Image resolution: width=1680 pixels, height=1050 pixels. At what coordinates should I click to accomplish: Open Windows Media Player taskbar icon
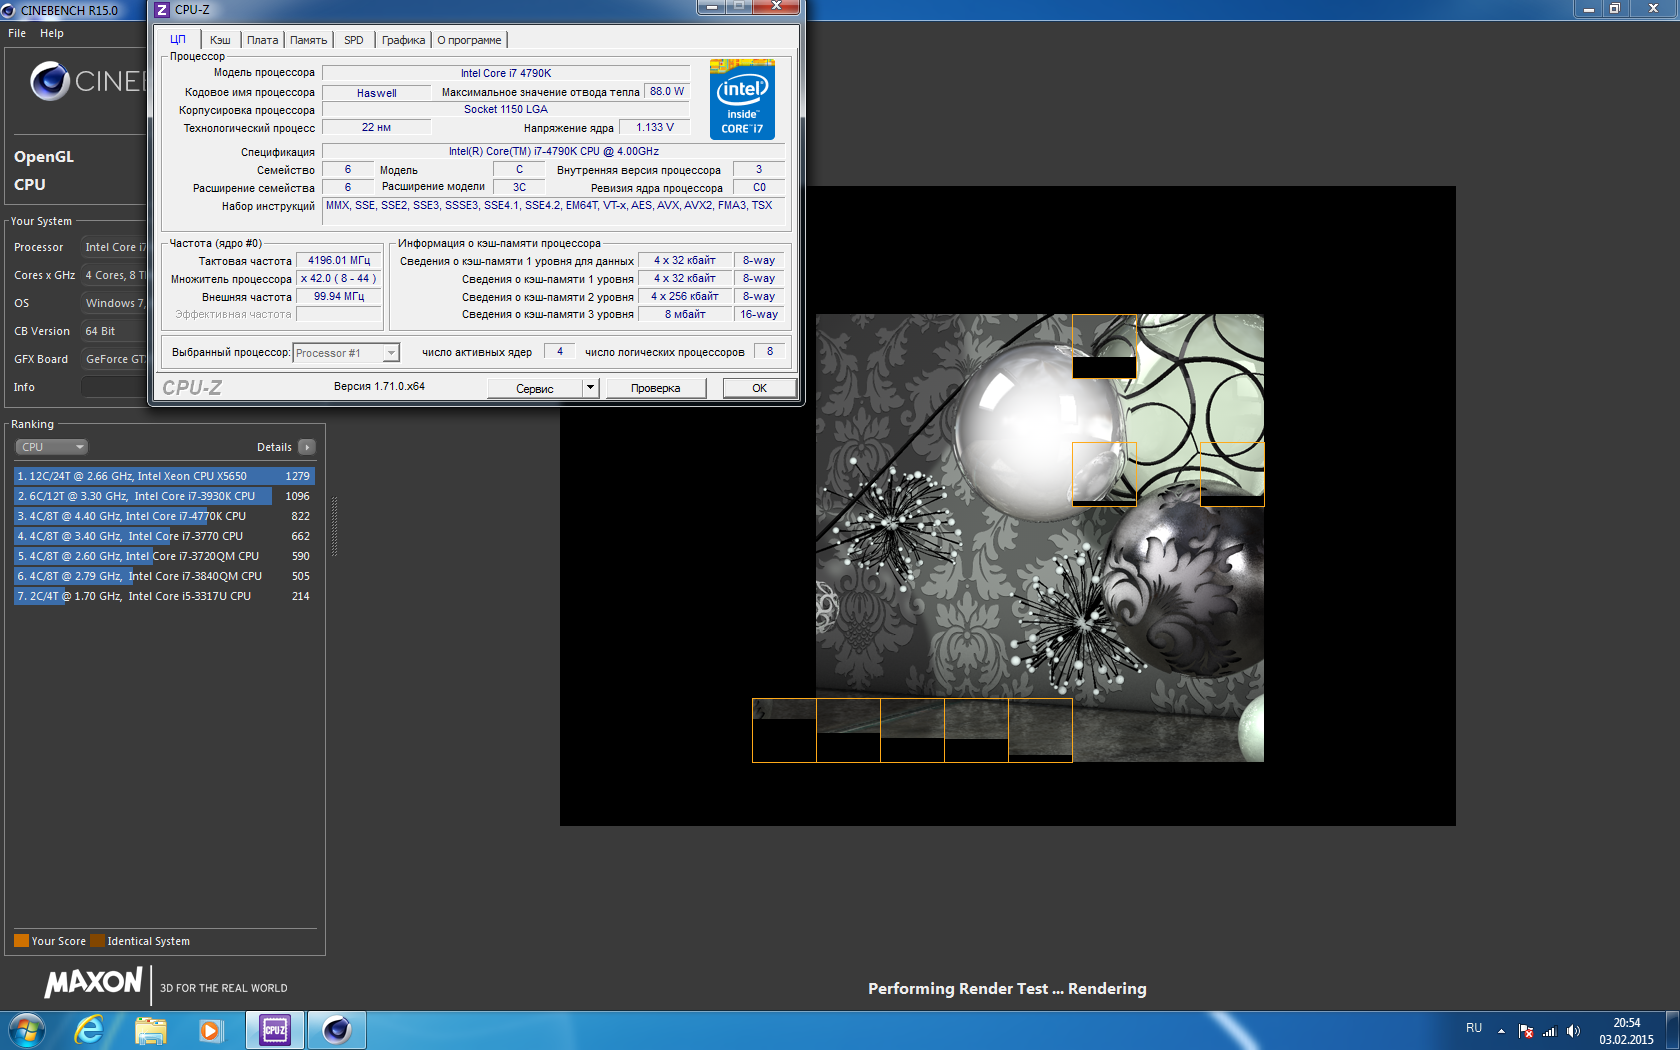coord(210,1030)
